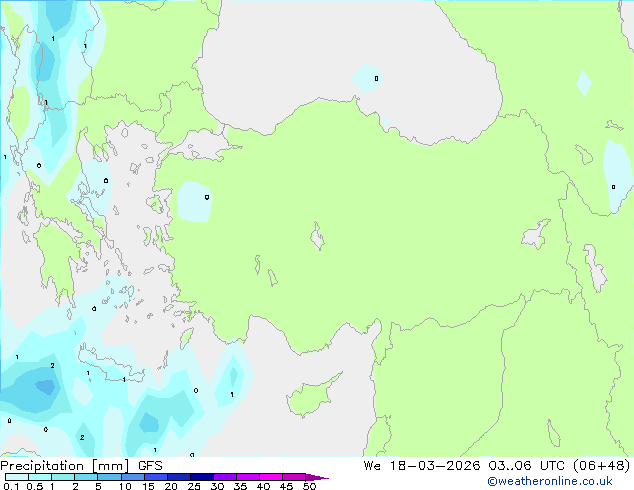
Task: Click the '0' value in the Black Sea
Action: (376, 78)
